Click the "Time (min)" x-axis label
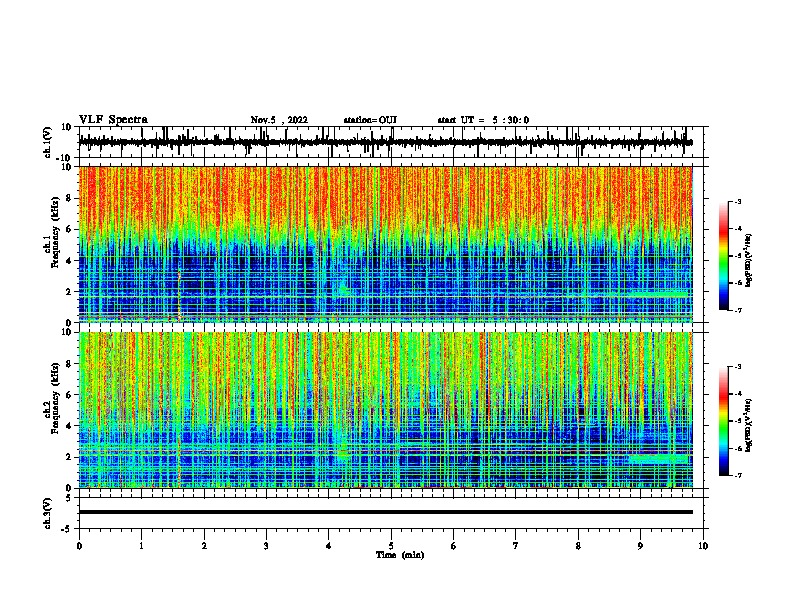The width and height of the screenshot is (792, 612). pos(400,555)
